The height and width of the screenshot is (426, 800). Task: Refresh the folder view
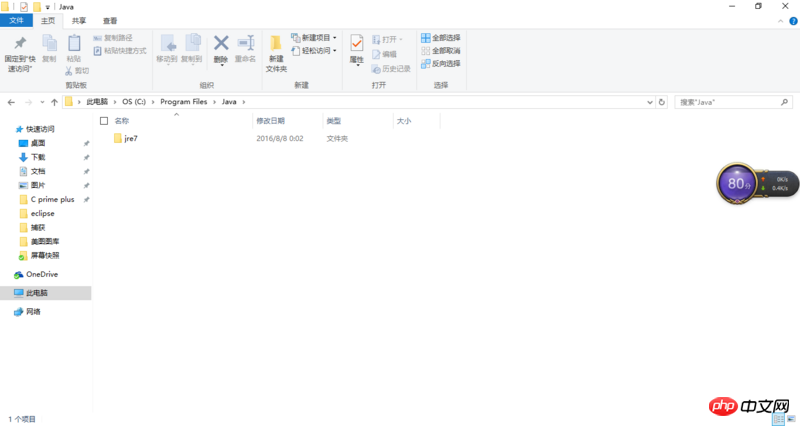point(662,102)
